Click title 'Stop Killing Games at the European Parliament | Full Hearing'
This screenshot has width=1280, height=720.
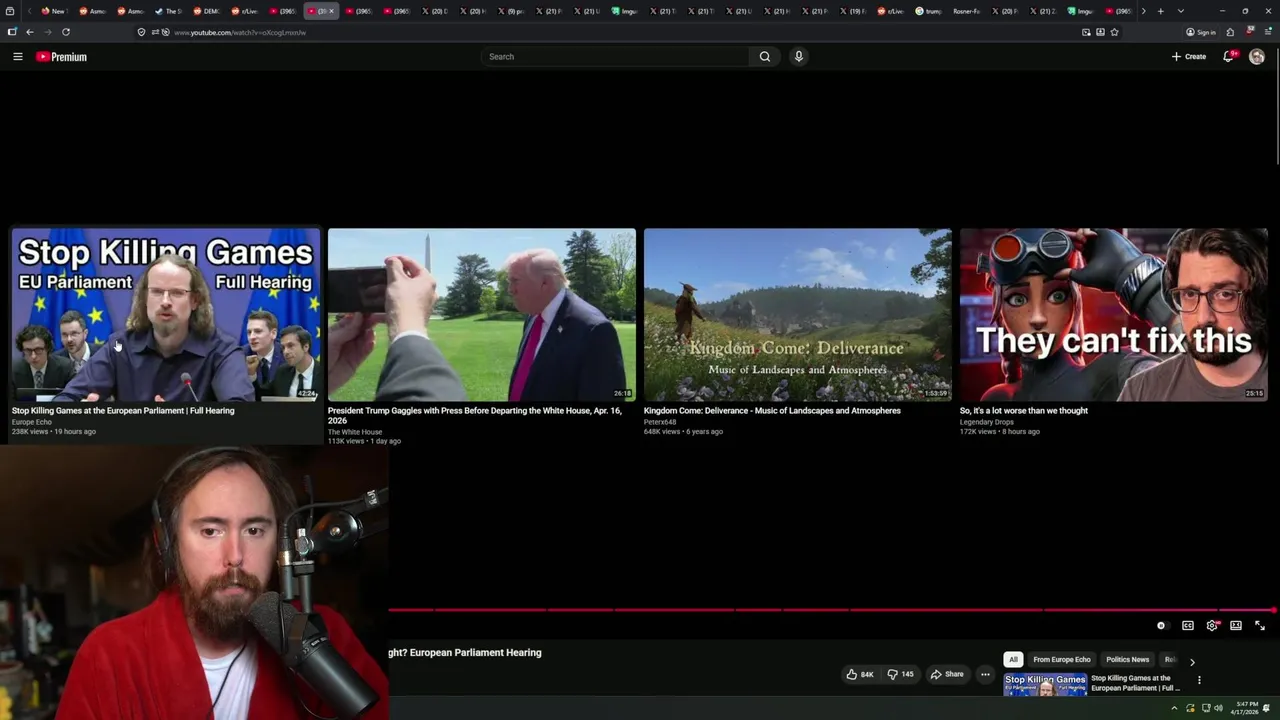[123, 411]
